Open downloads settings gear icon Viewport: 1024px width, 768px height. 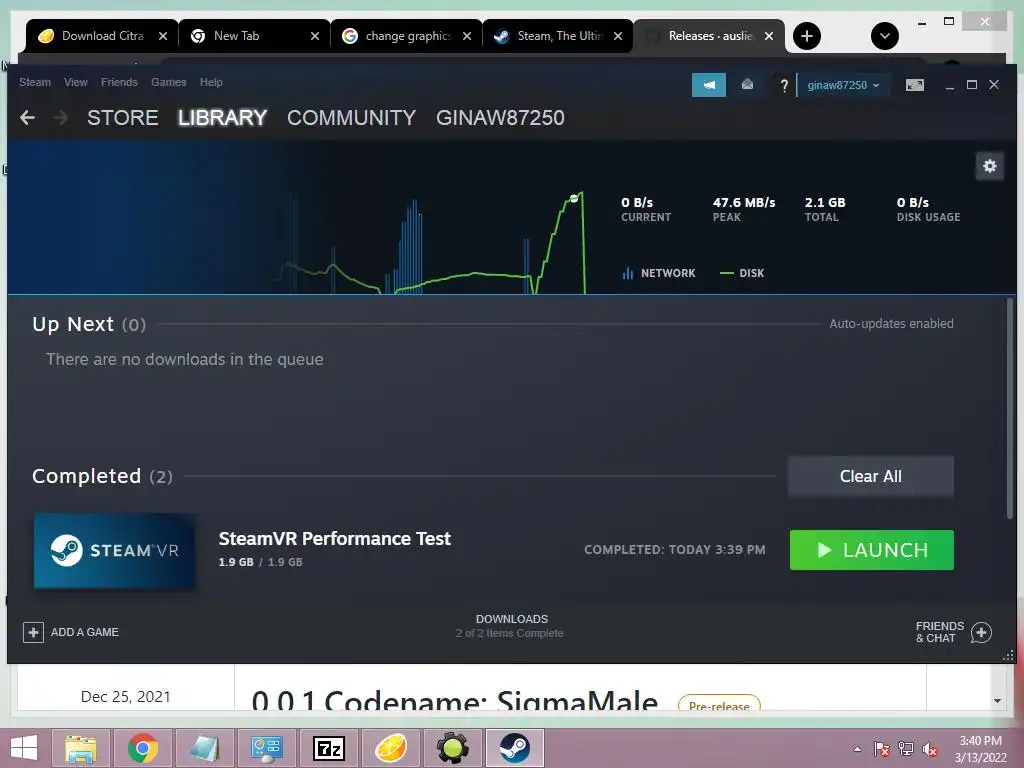click(990, 166)
